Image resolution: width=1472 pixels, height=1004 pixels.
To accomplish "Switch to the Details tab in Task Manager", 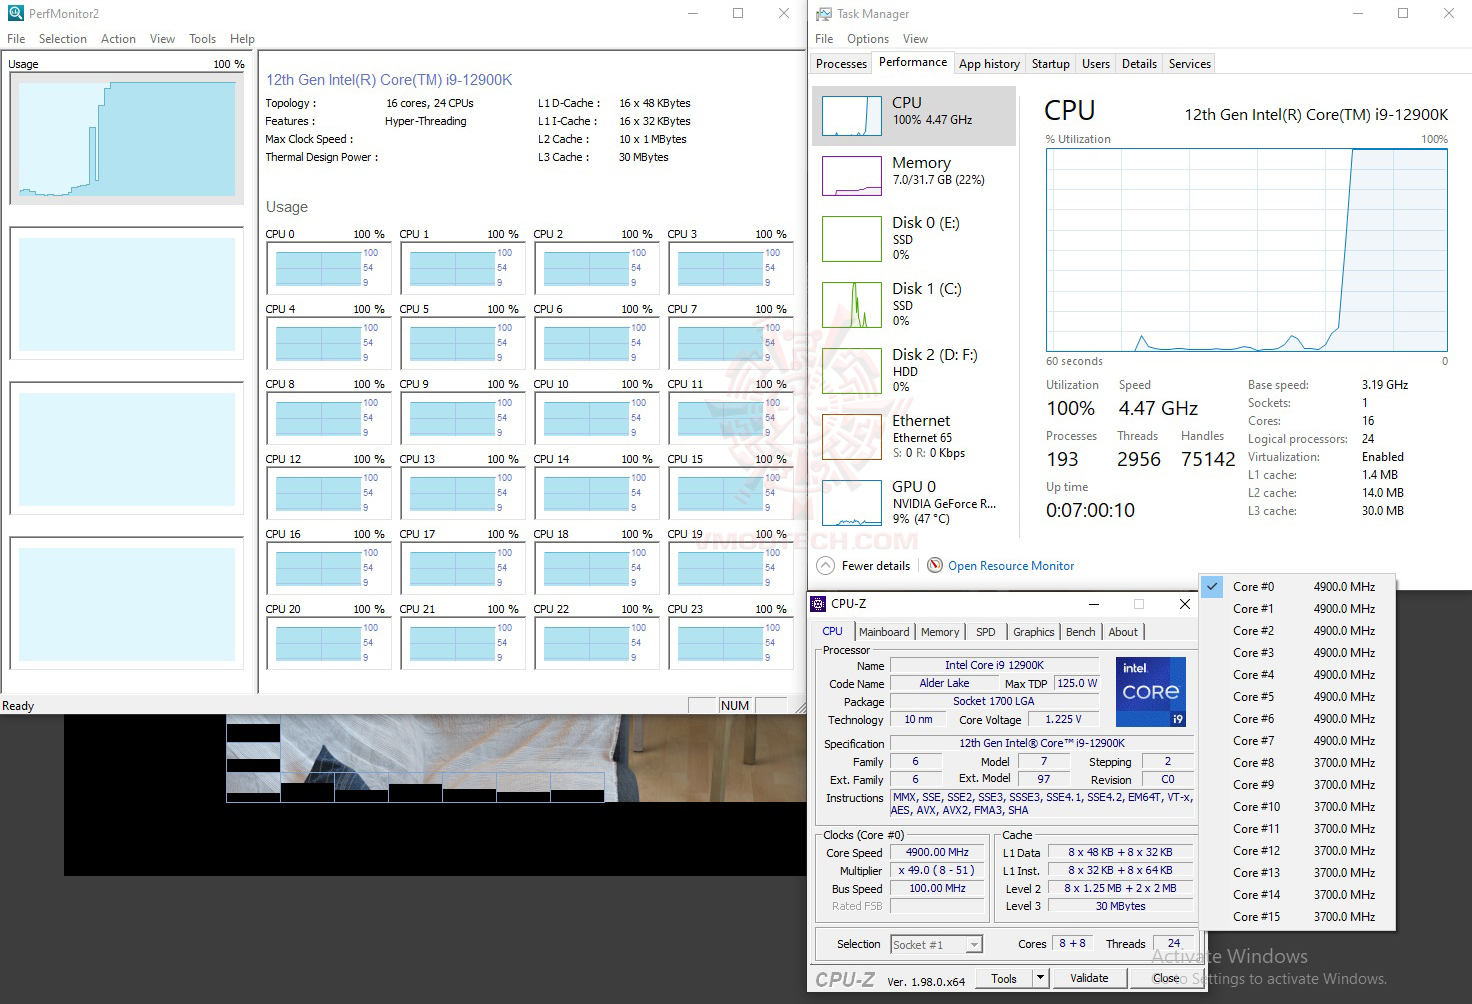I will tap(1139, 64).
